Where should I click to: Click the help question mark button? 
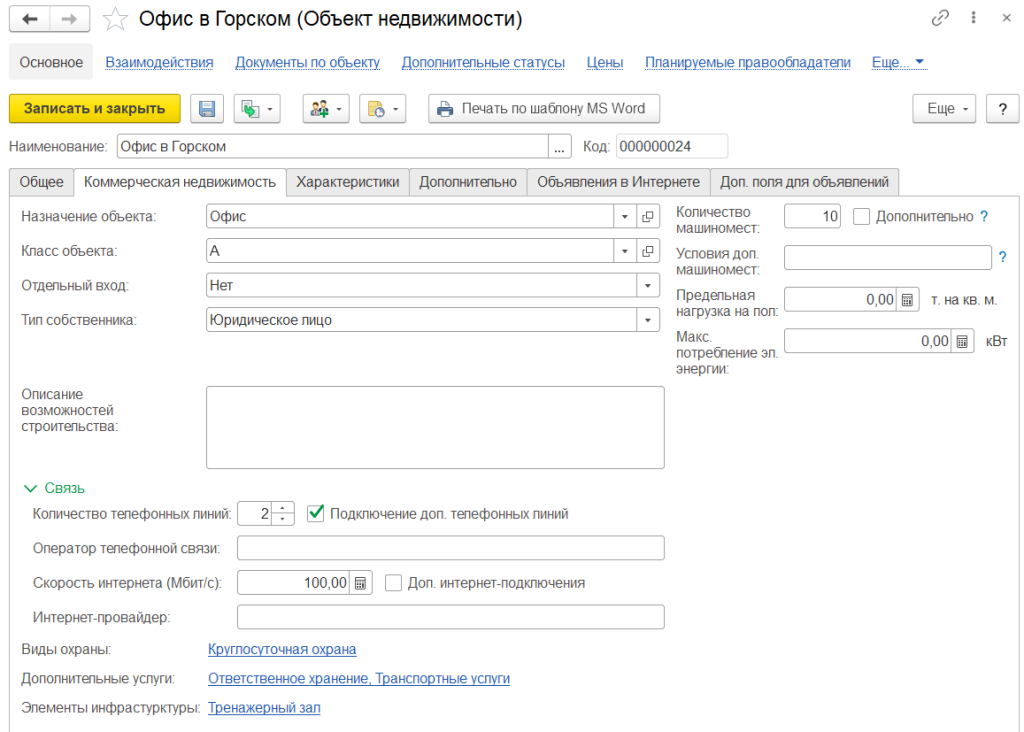(x=1002, y=109)
